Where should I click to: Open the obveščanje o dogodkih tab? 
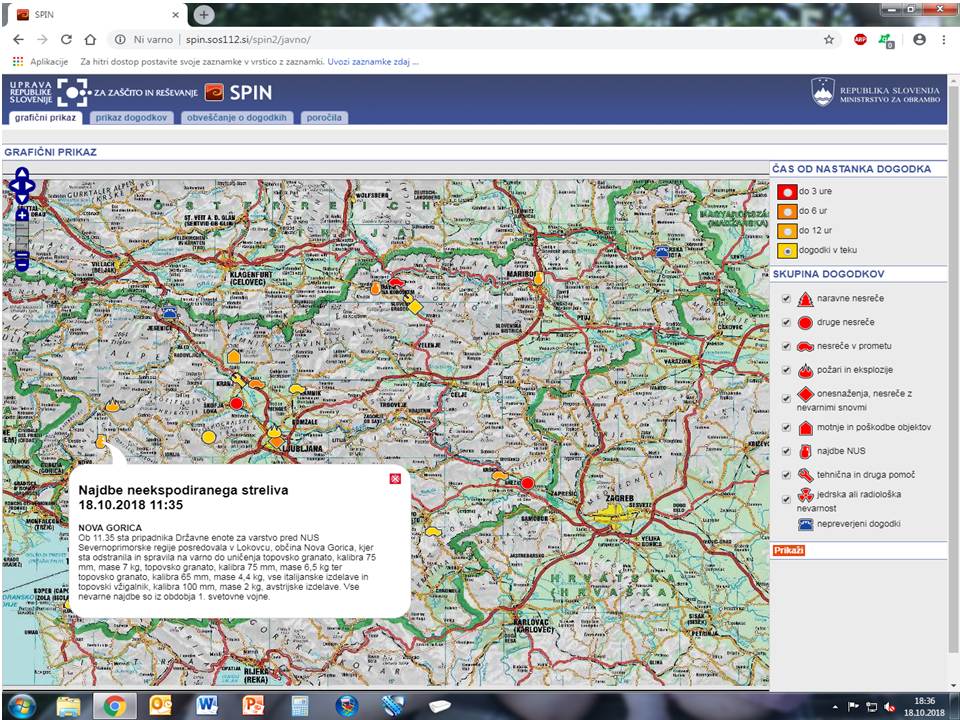coord(237,118)
